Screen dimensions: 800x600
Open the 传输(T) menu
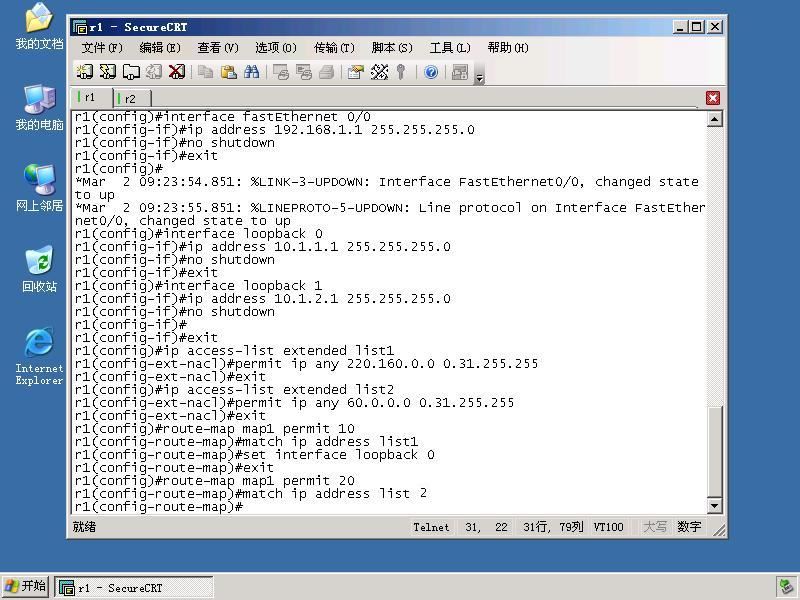pyautogui.click(x=334, y=48)
